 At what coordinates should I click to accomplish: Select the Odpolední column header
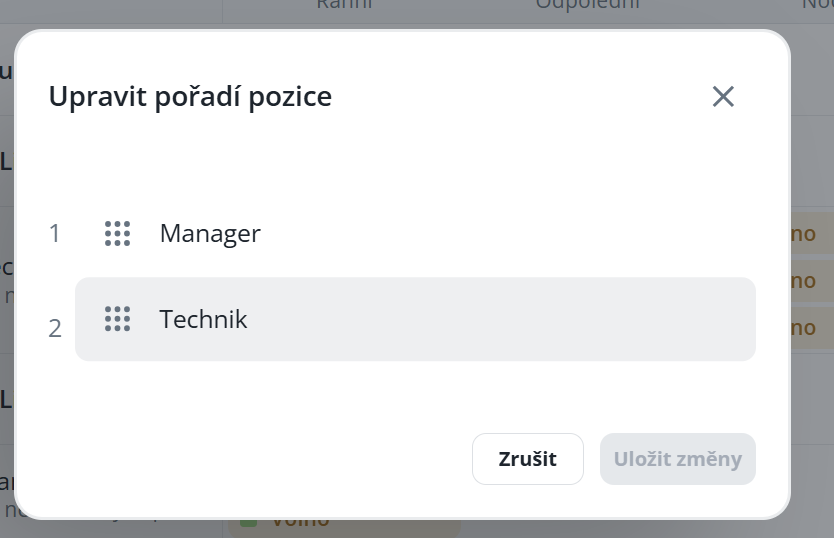587,5
